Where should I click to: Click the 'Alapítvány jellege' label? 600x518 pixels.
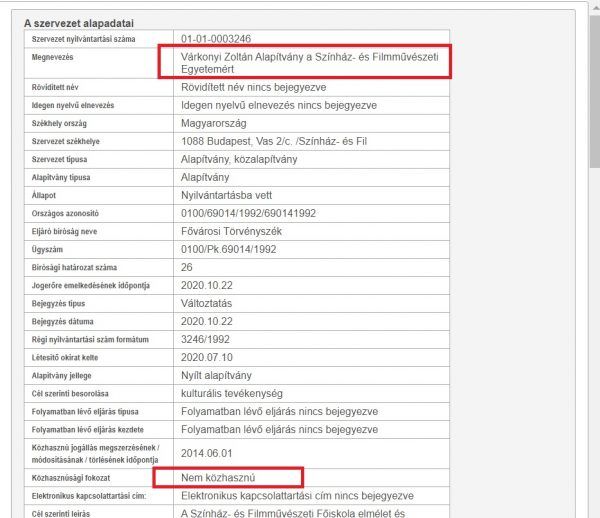(62, 376)
